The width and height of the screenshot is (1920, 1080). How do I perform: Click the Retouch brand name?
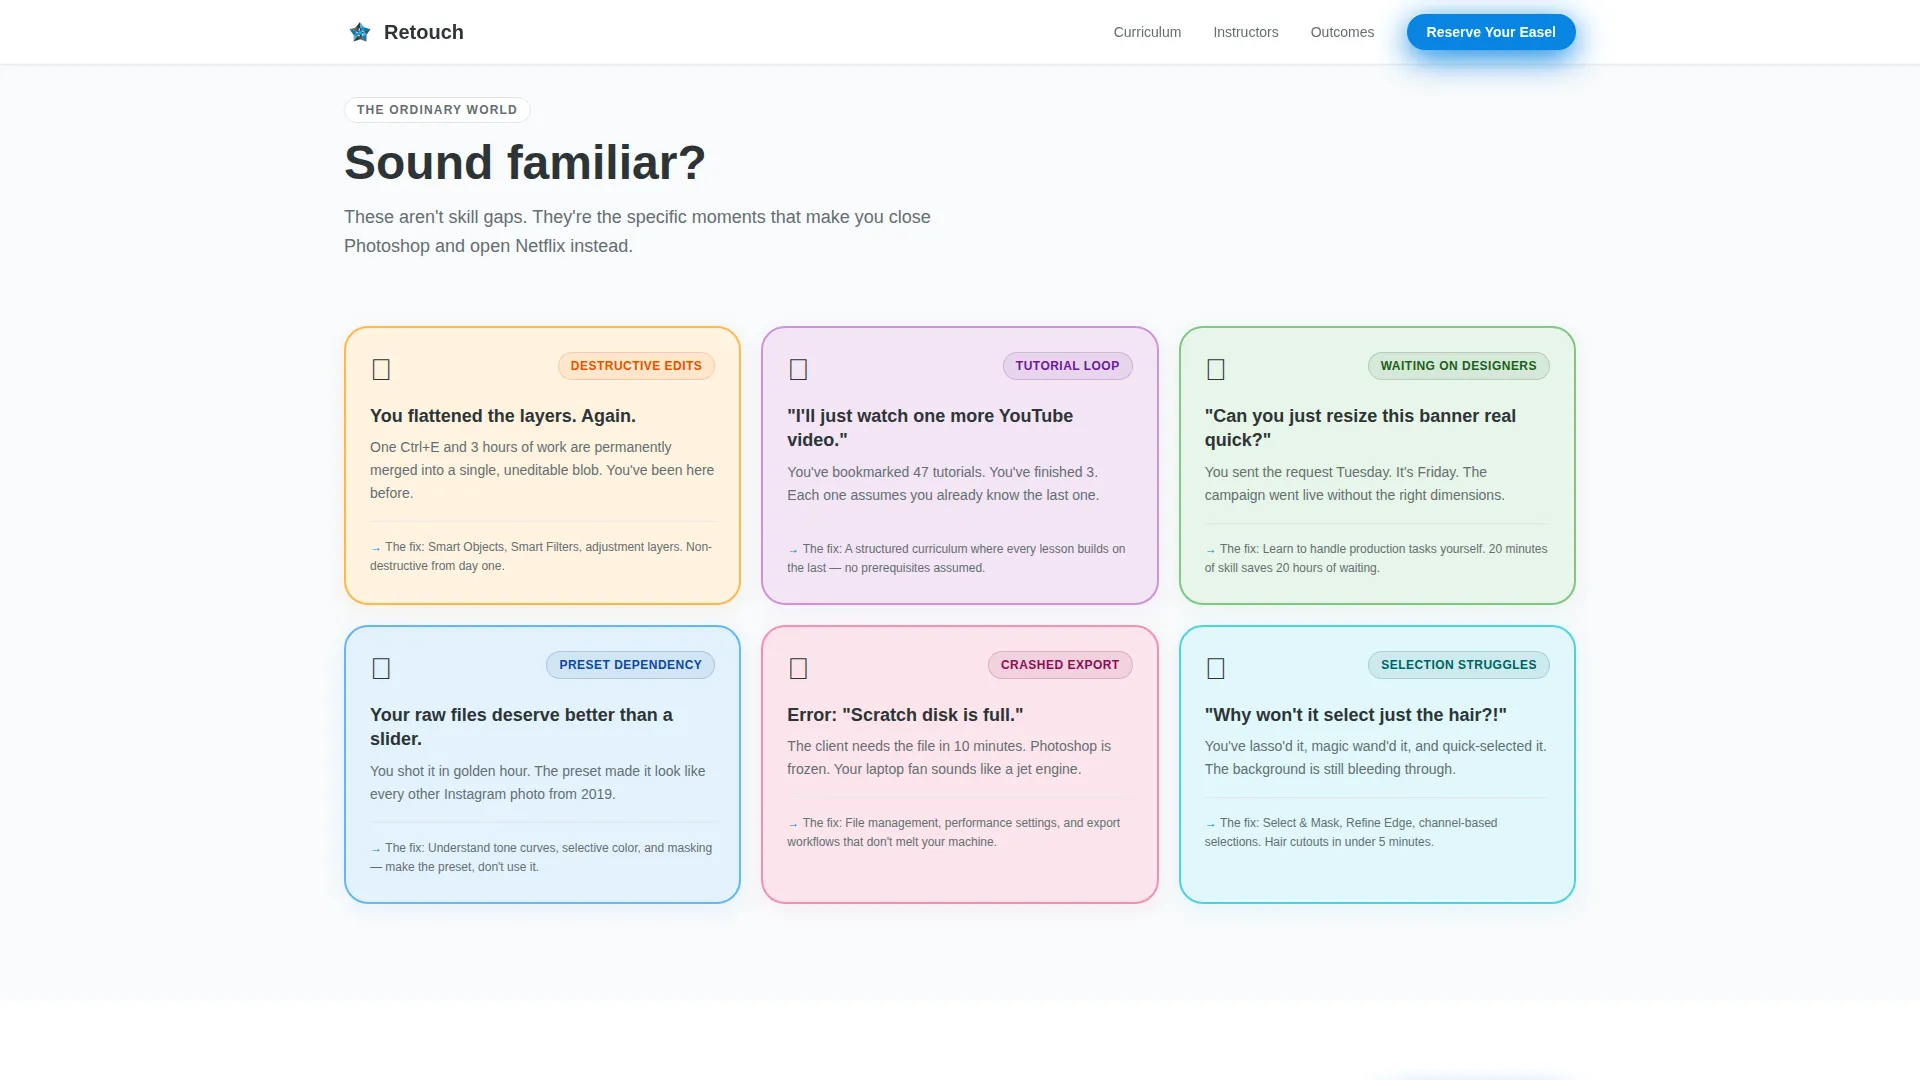(x=423, y=32)
